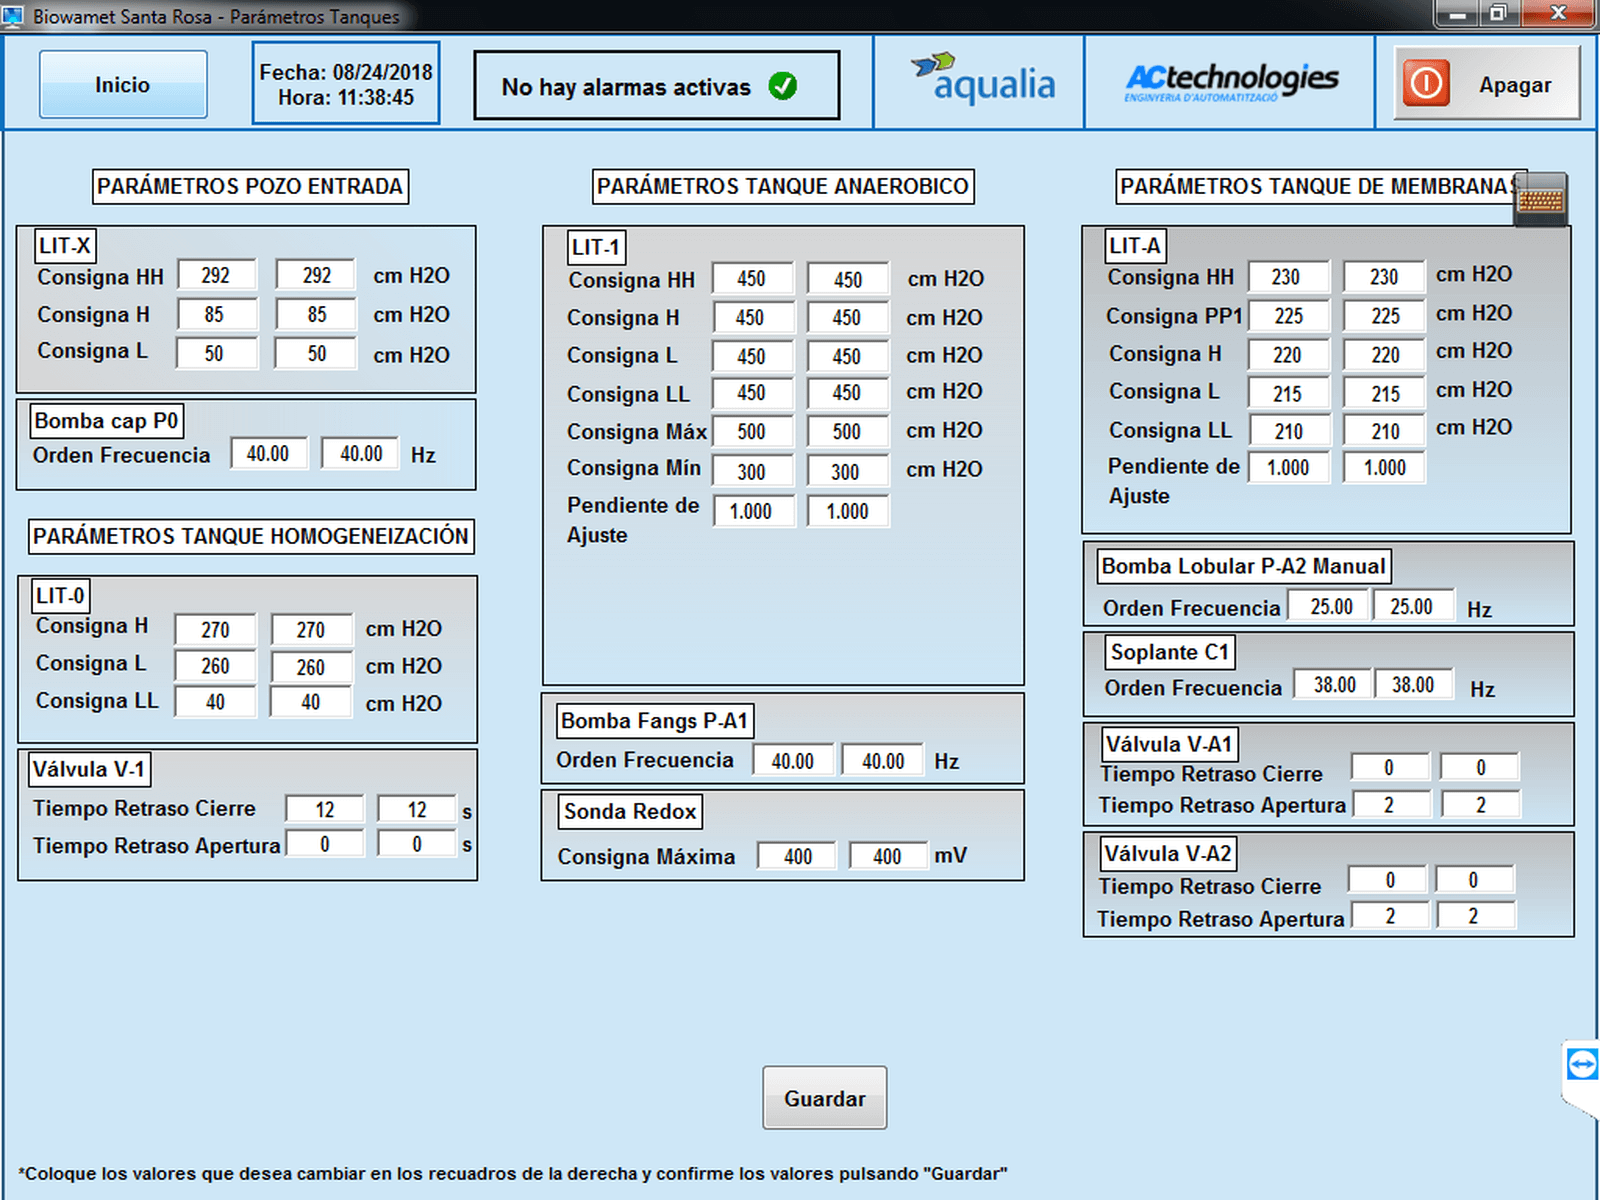Edit Válvula V-1 Tiempo Retraso Apertura new value
The image size is (1600, 1200).
417,844
